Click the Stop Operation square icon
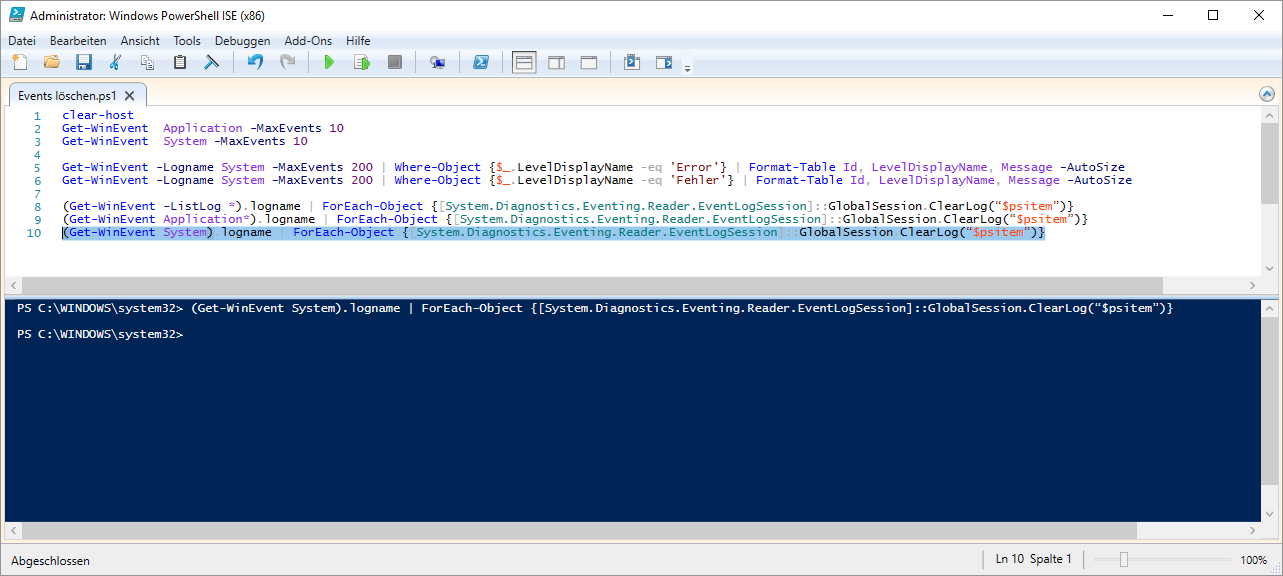The height and width of the screenshot is (576, 1283). [x=395, y=63]
